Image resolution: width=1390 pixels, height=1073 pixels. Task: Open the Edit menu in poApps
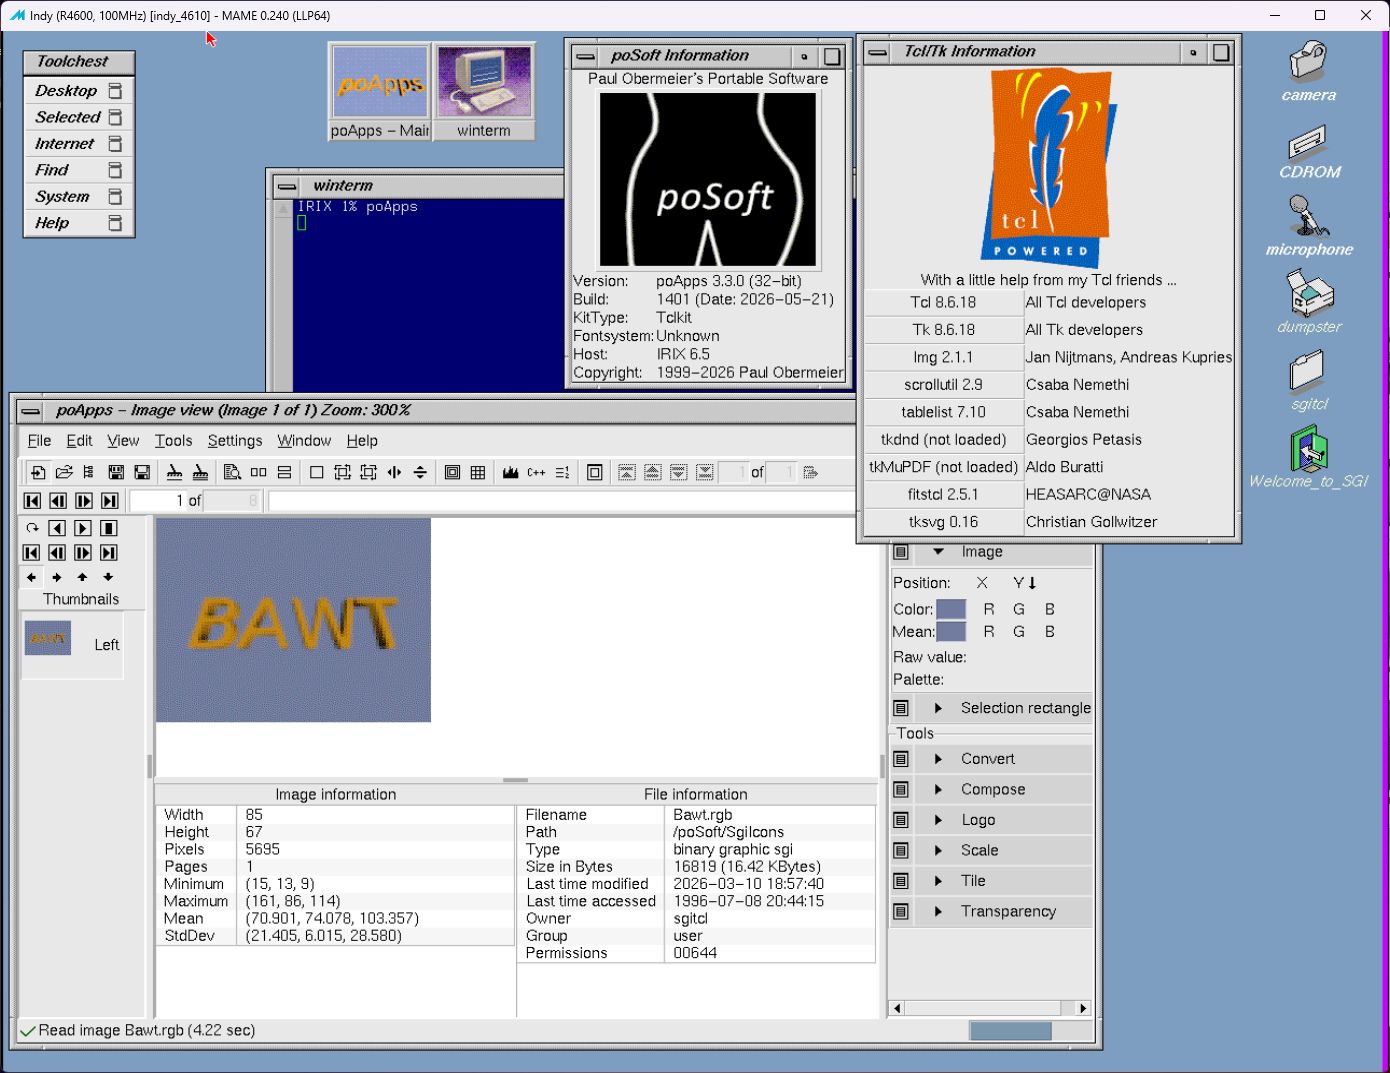tap(79, 441)
